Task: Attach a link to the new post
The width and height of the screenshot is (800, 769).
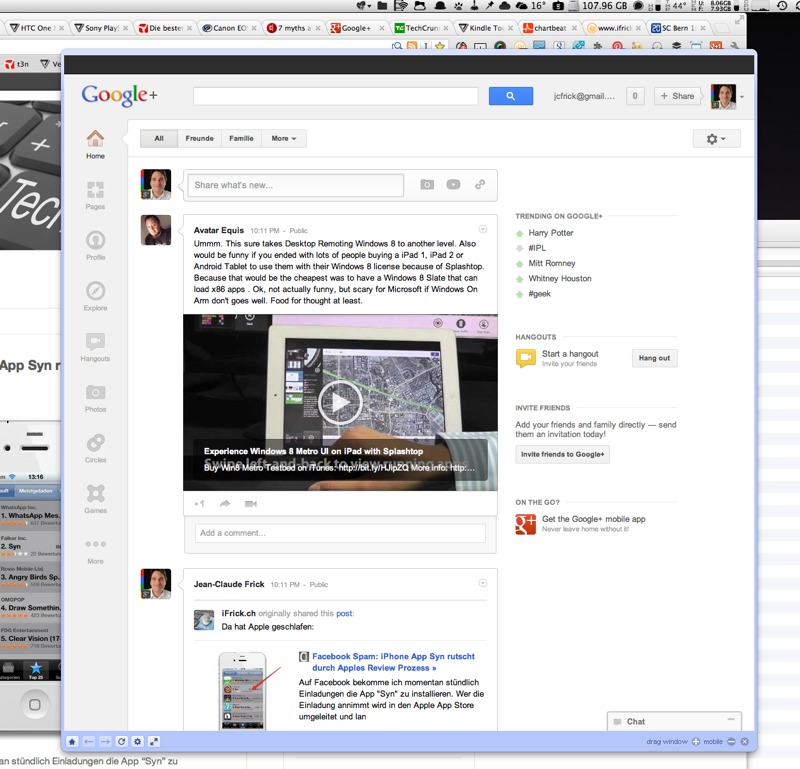Action: [x=480, y=185]
